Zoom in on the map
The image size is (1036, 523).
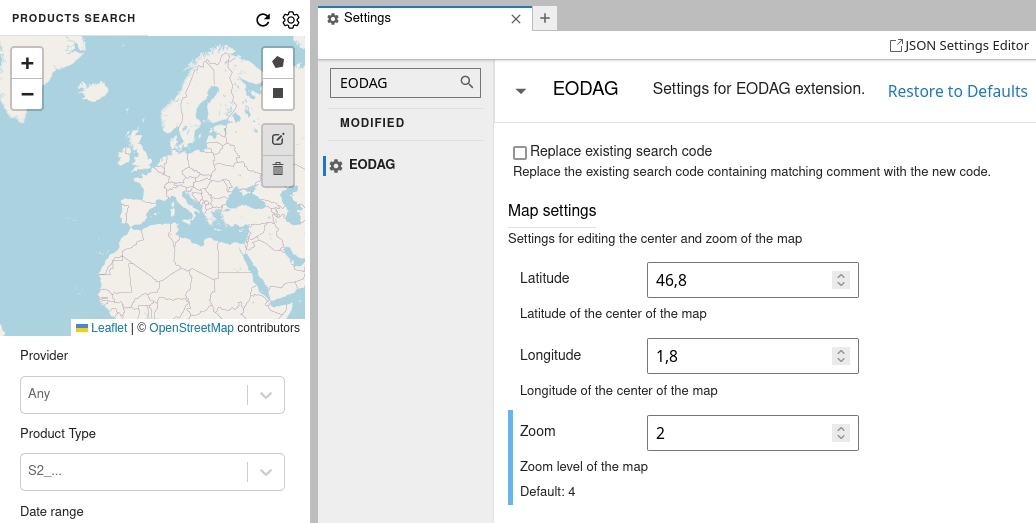27,63
